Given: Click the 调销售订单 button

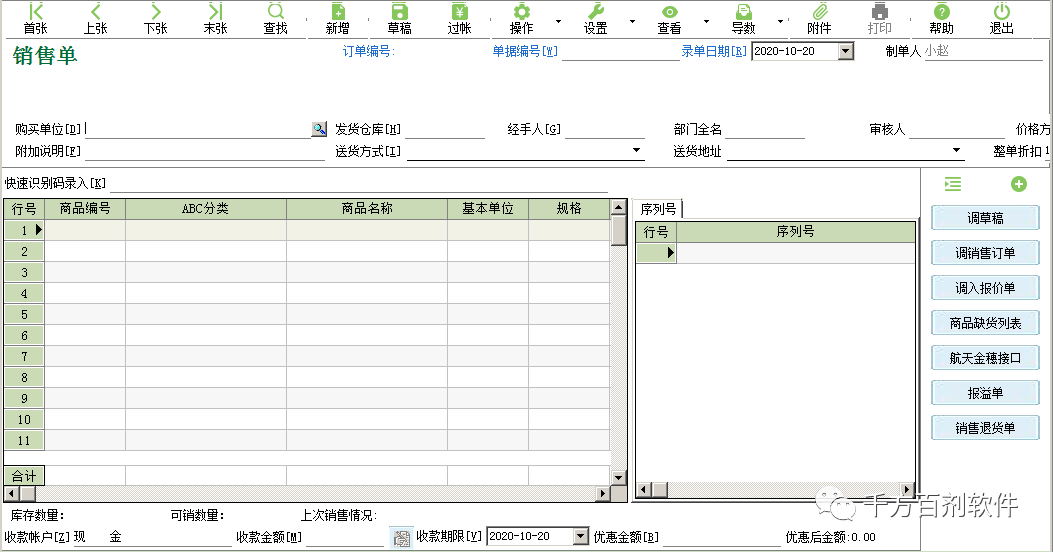Looking at the screenshot, I should (985, 253).
